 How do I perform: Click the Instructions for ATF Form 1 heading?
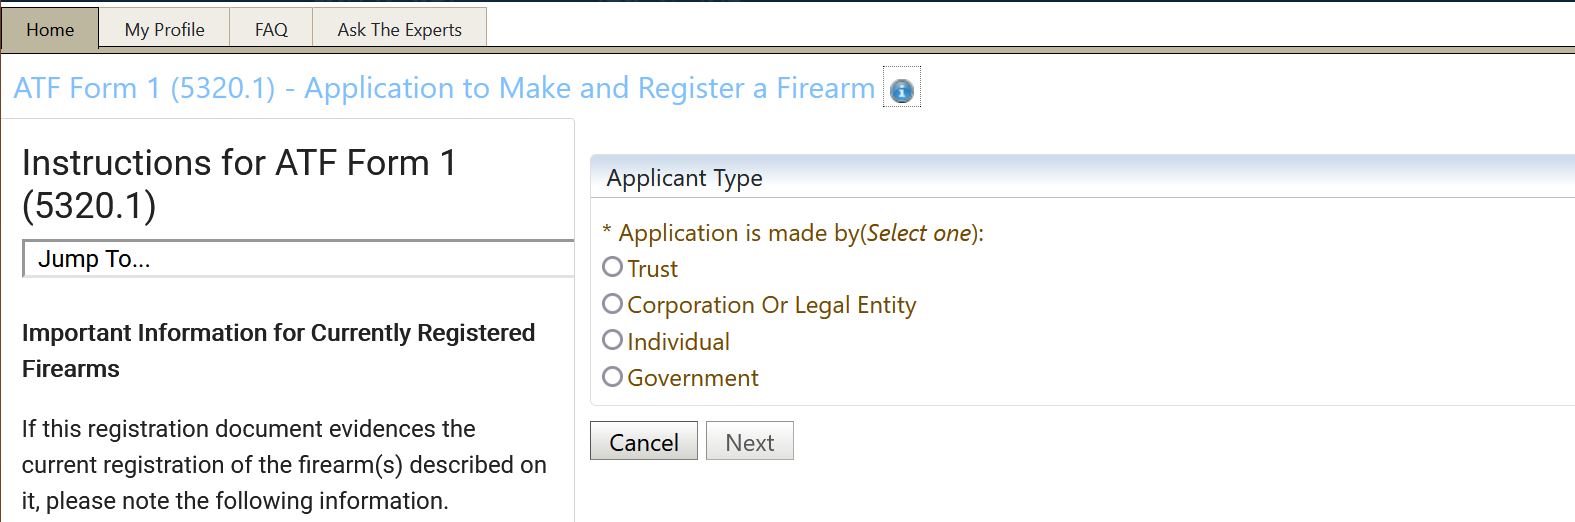pyautogui.click(x=239, y=184)
